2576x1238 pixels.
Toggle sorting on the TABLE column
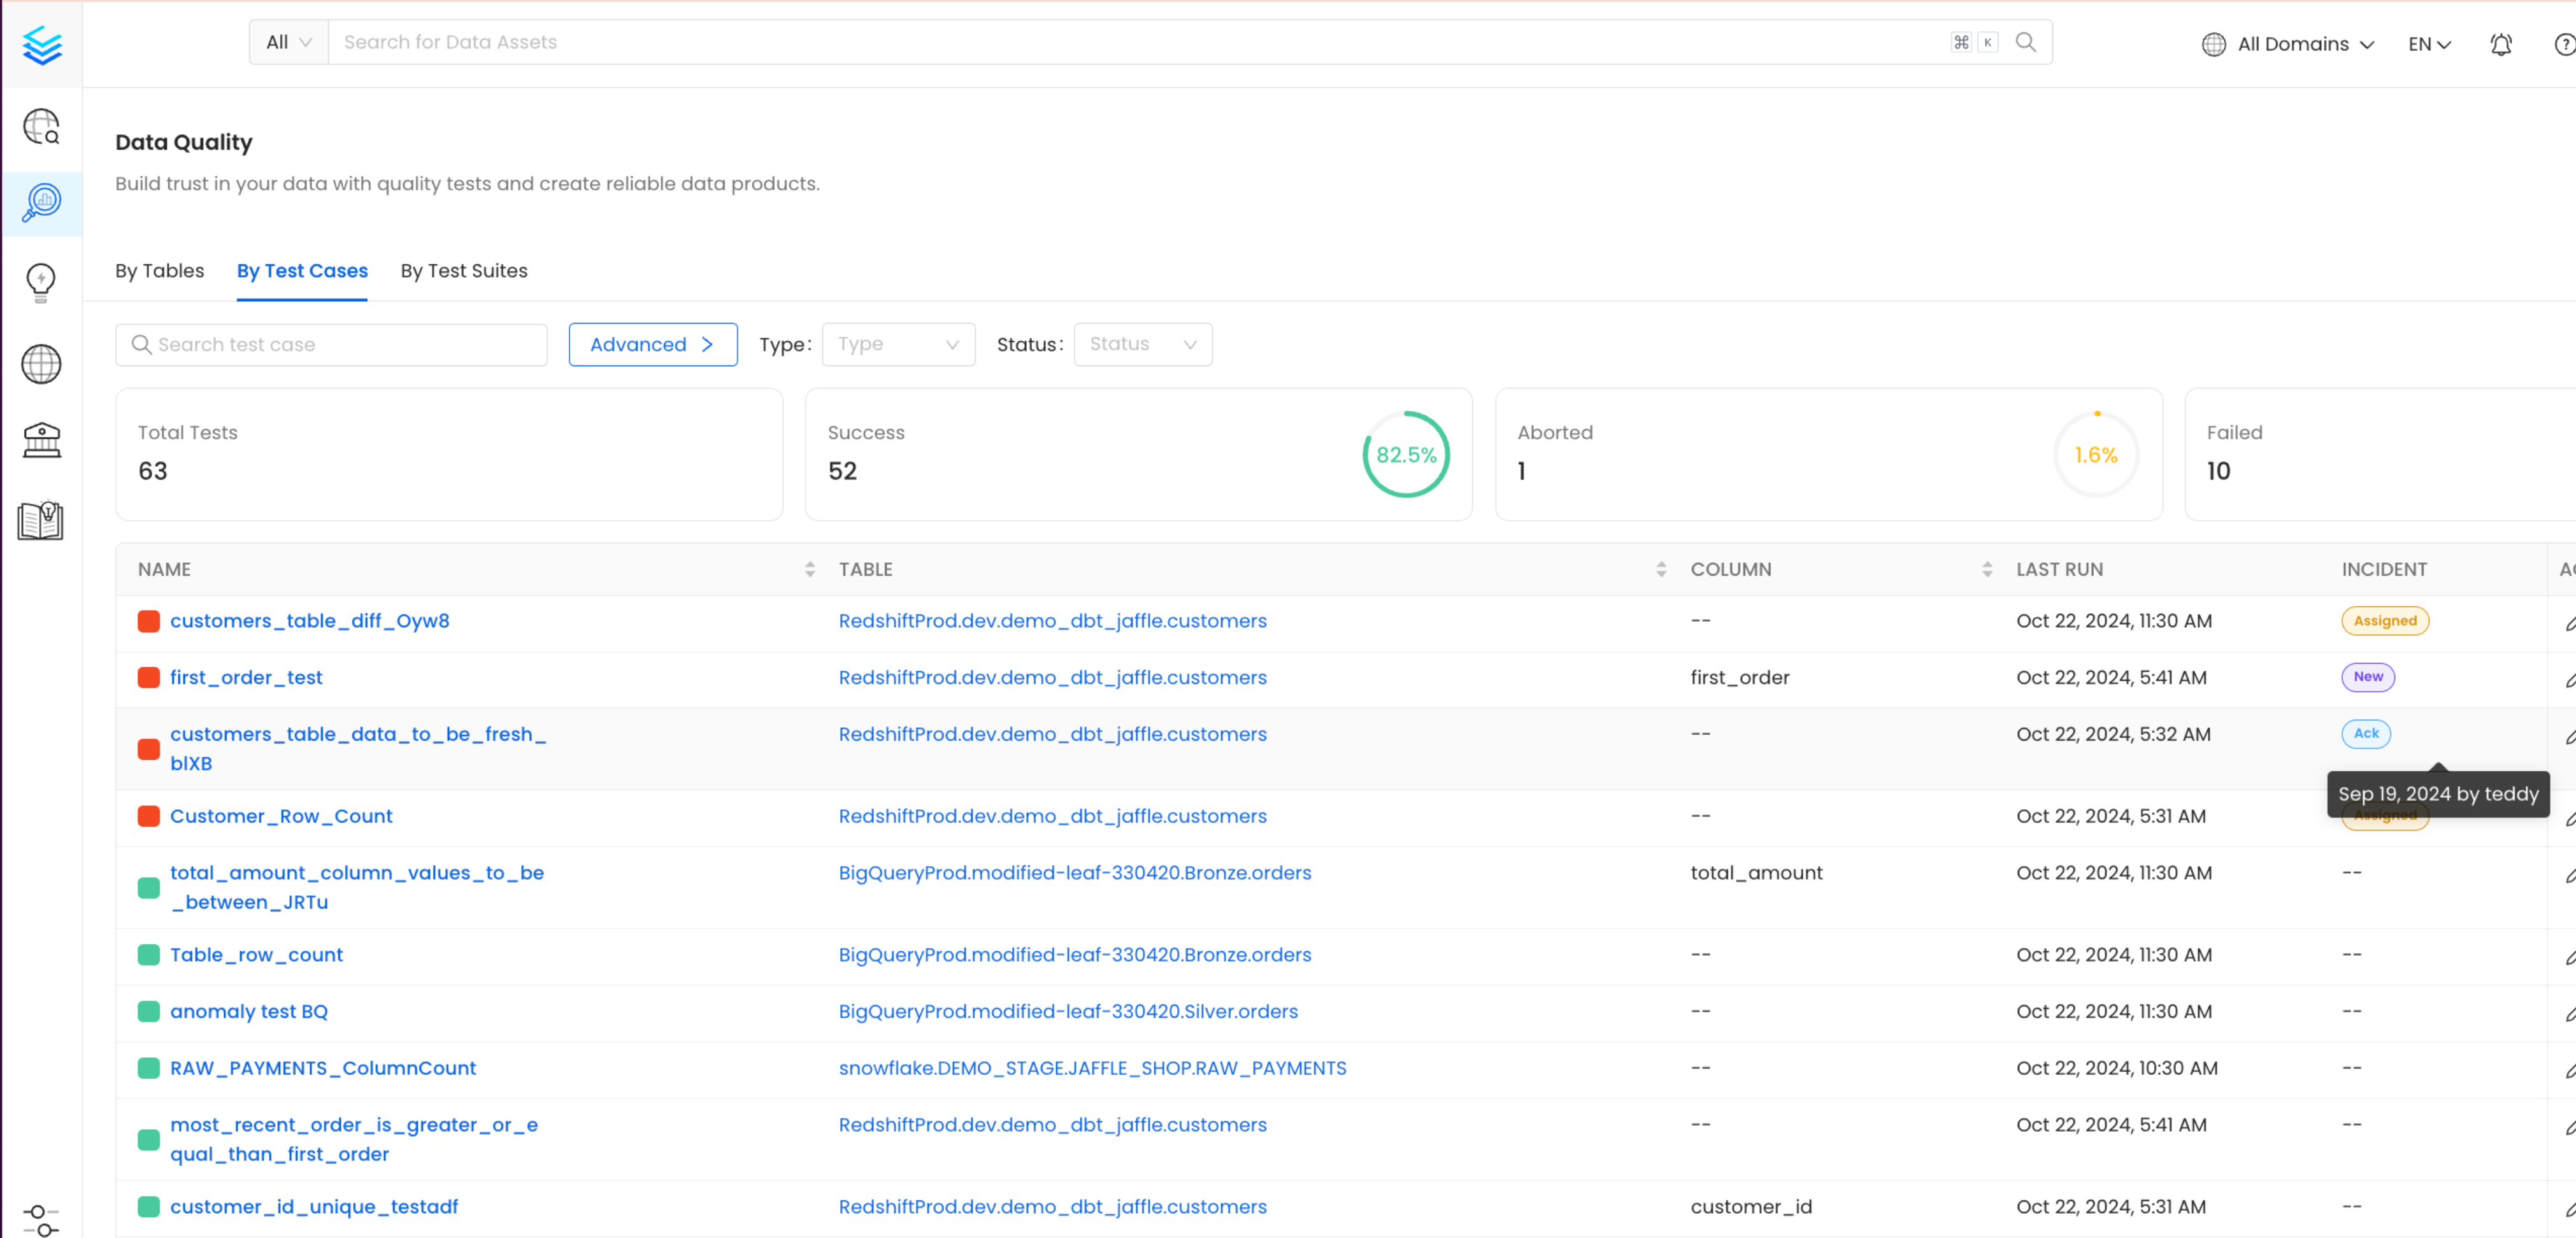(x=1662, y=568)
